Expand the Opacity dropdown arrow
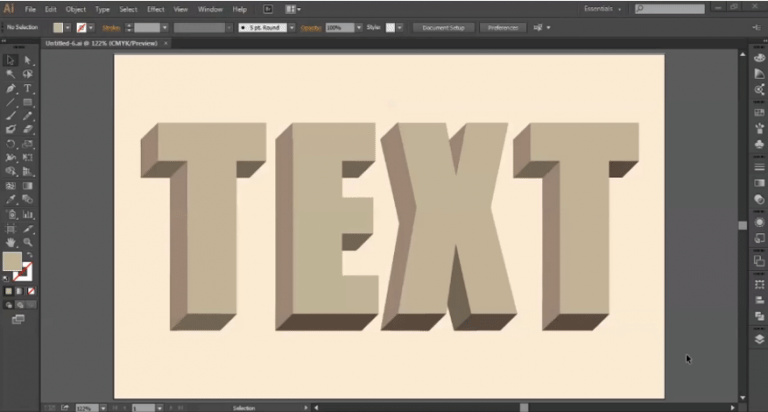768x412 pixels. pyautogui.click(x=359, y=28)
